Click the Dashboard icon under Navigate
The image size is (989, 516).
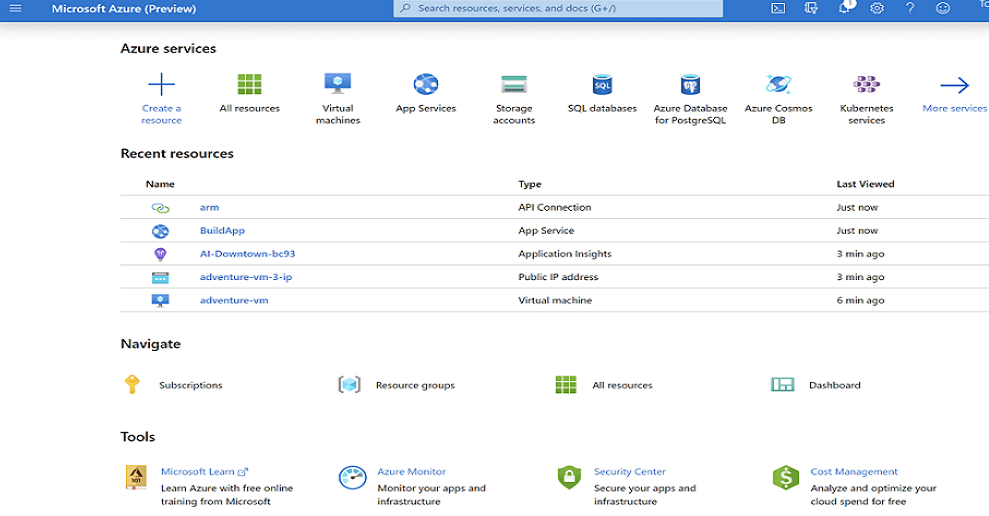tap(783, 384)
